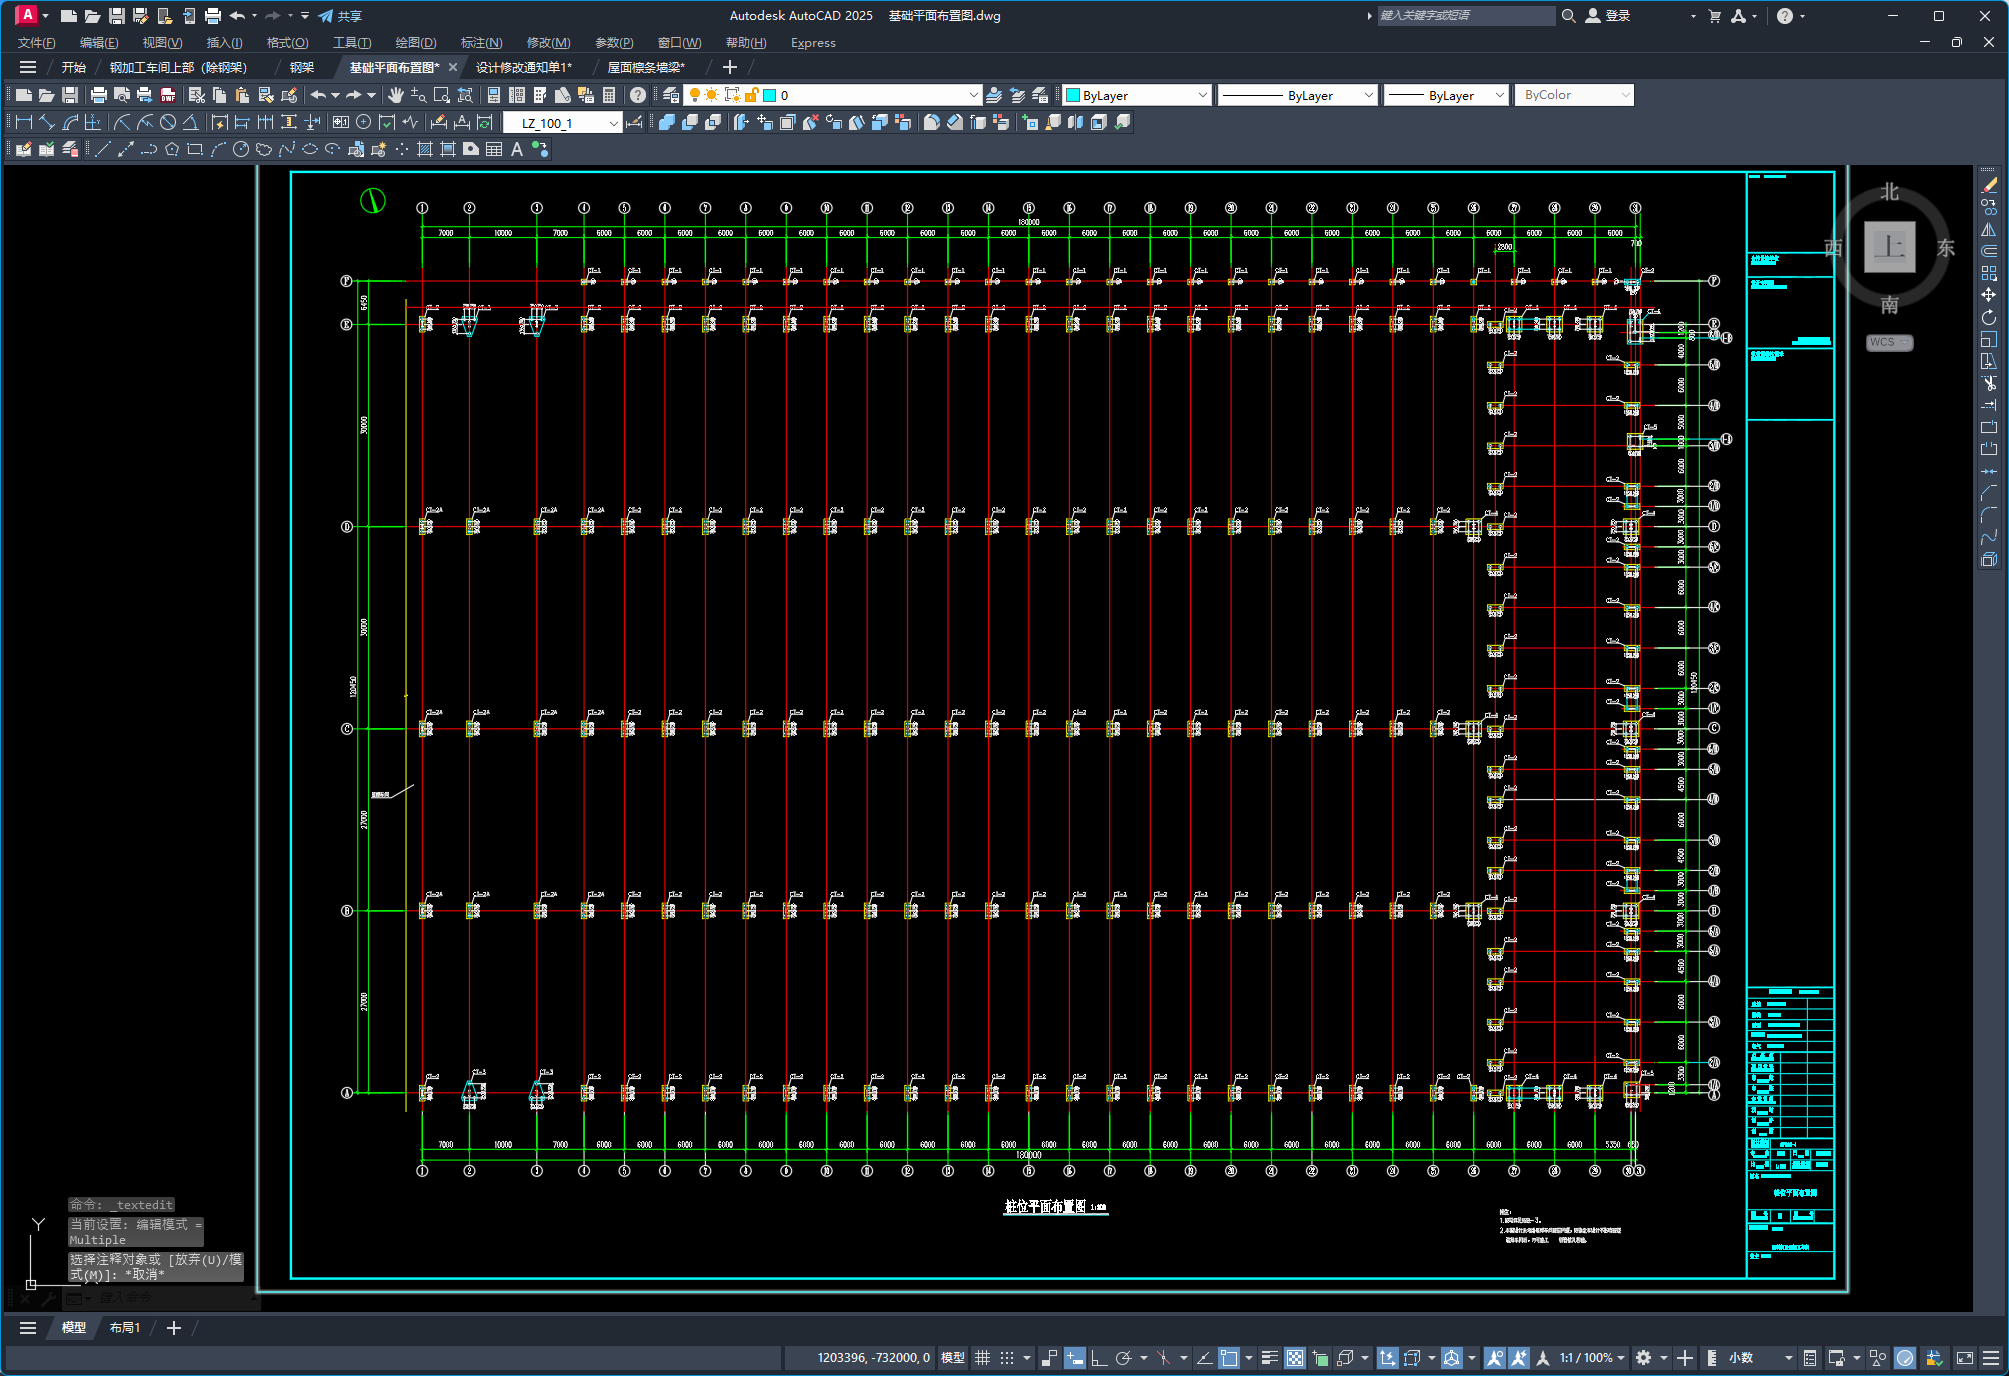2009x1376 pixels.
Task: Click the Linear dimension tool
Action: coord(24,122)
